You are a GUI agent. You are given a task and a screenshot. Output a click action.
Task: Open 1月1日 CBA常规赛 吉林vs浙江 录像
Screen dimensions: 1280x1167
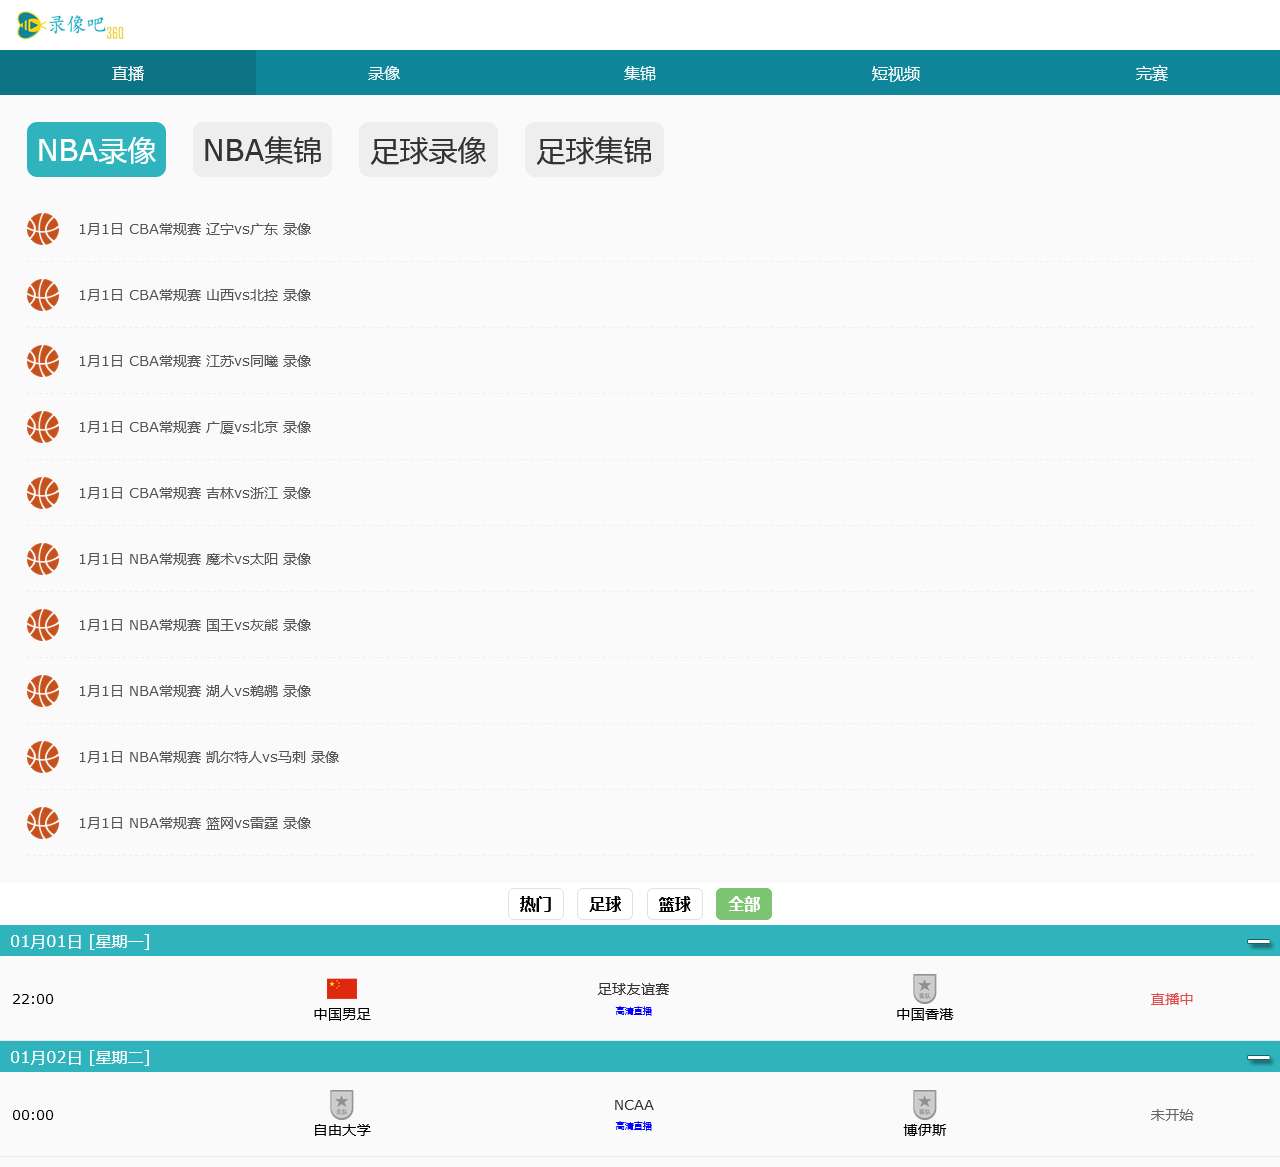point(195,493)
